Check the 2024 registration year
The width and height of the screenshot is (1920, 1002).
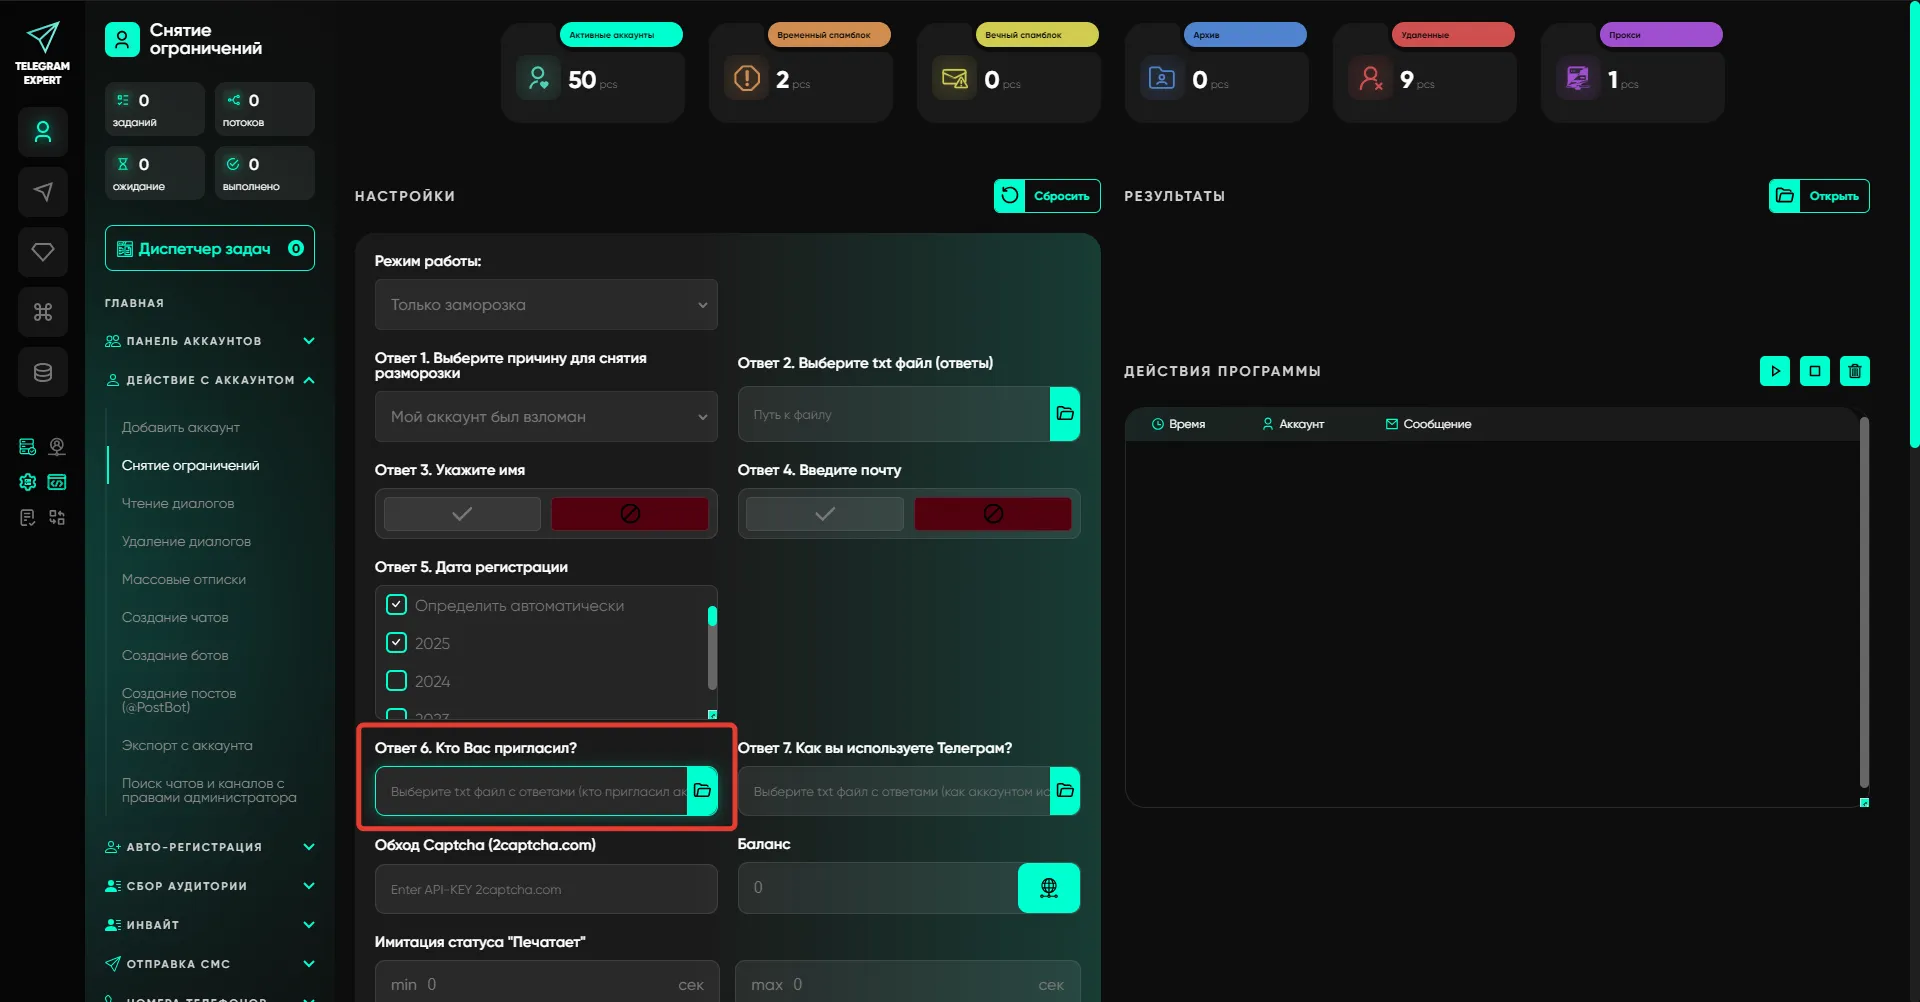point(397,681)
